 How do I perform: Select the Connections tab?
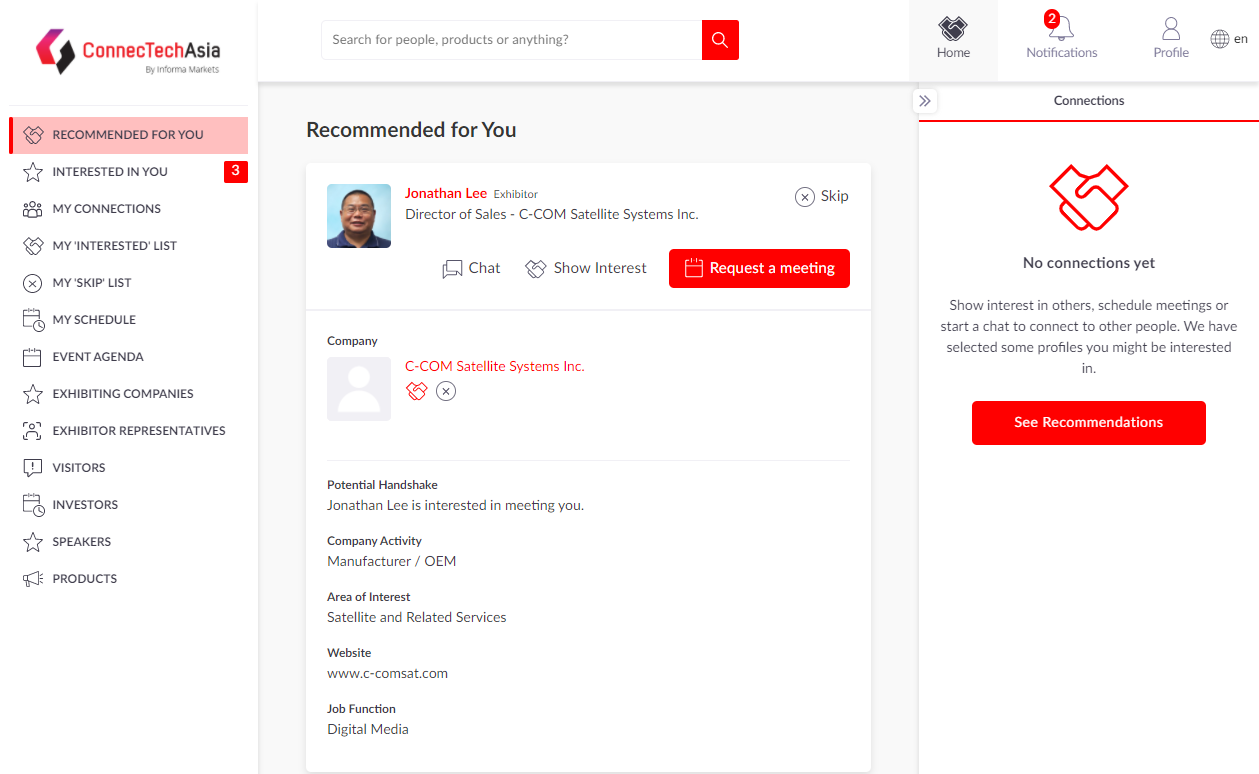click(x=1089, y=101)
